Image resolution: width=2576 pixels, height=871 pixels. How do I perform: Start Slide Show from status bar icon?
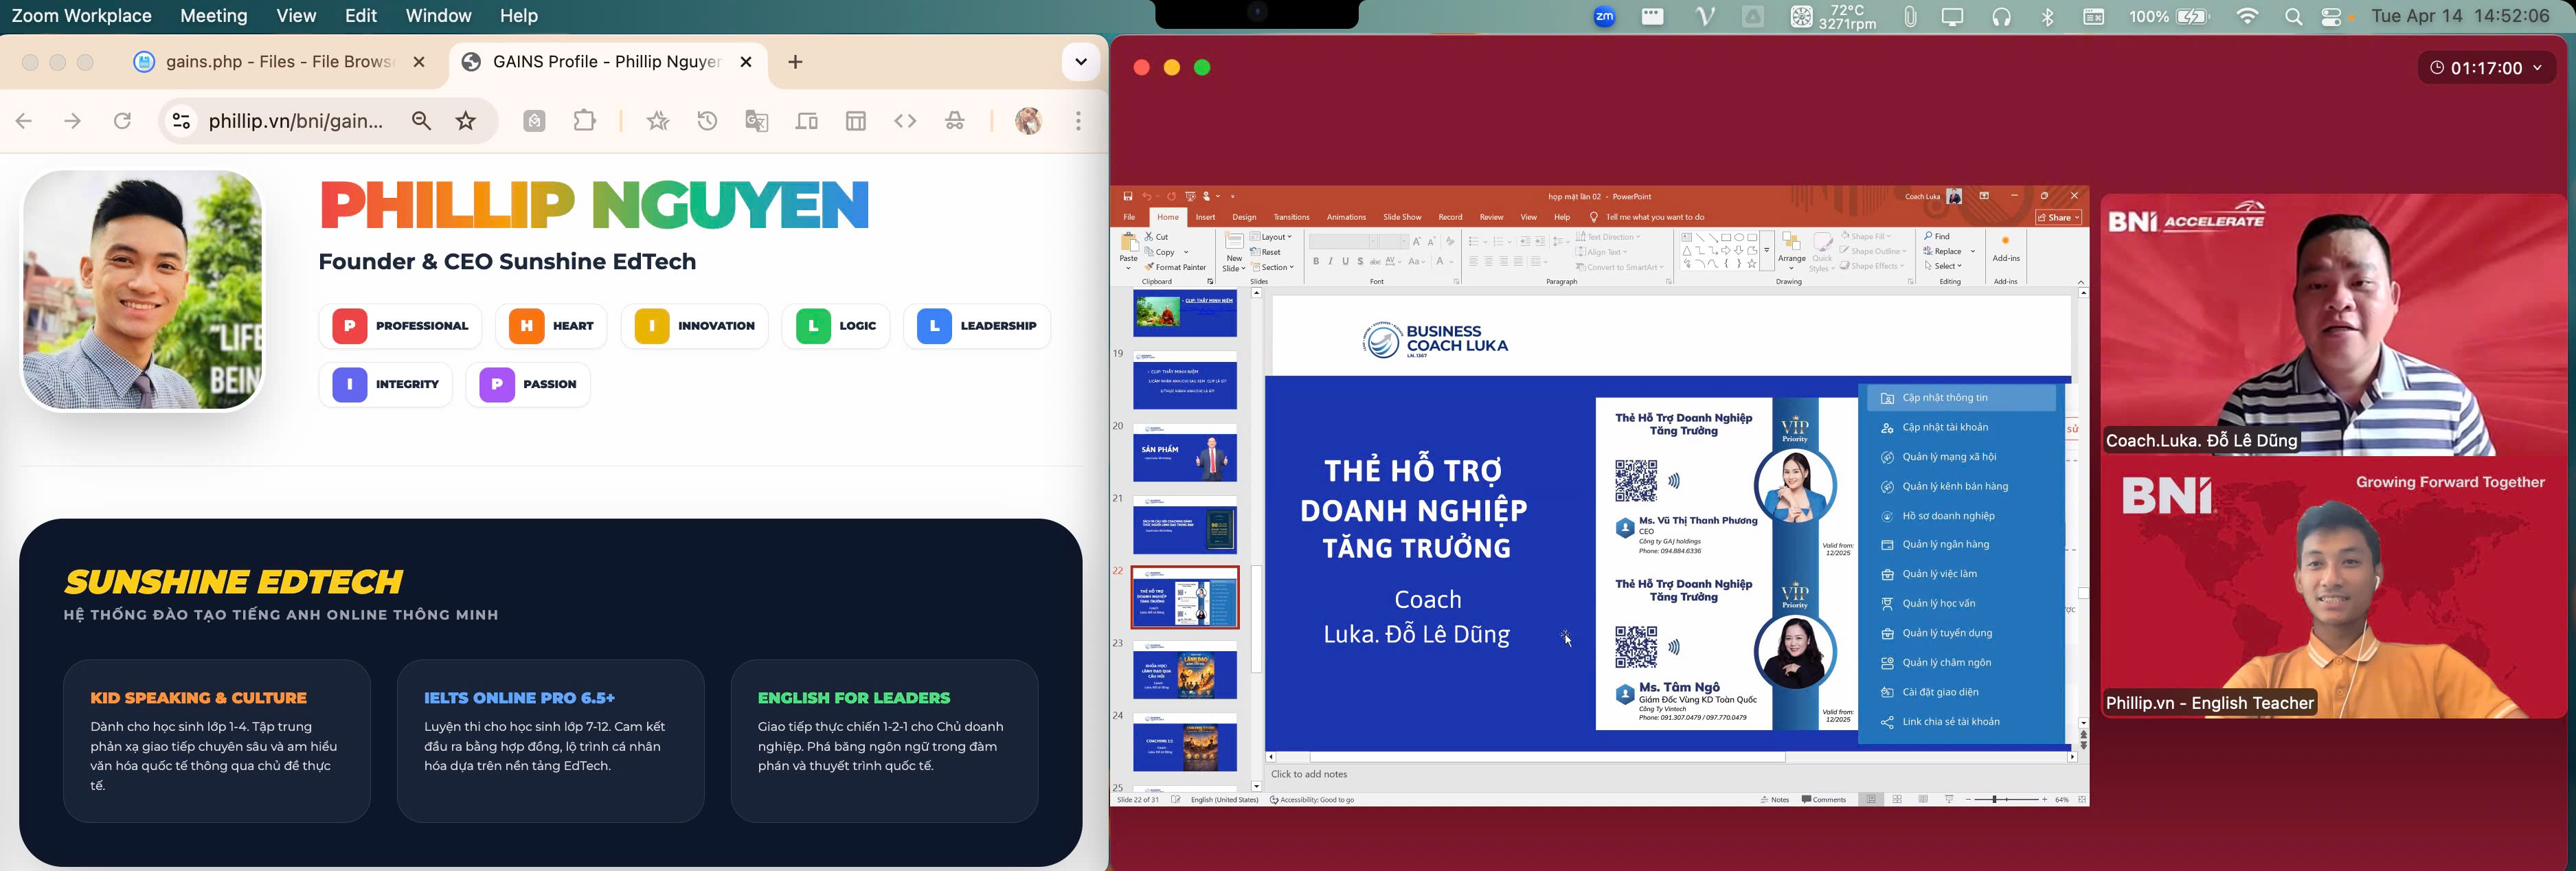pos(1949,800)
